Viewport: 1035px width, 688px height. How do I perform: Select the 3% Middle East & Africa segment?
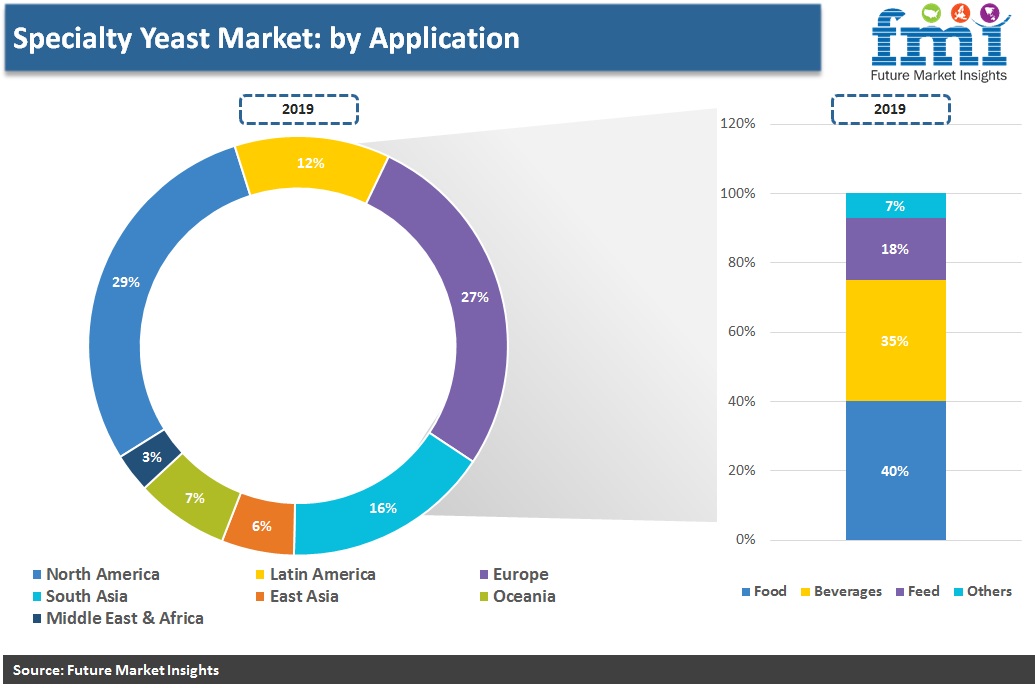pyautogui.click(x=152, y=458)
